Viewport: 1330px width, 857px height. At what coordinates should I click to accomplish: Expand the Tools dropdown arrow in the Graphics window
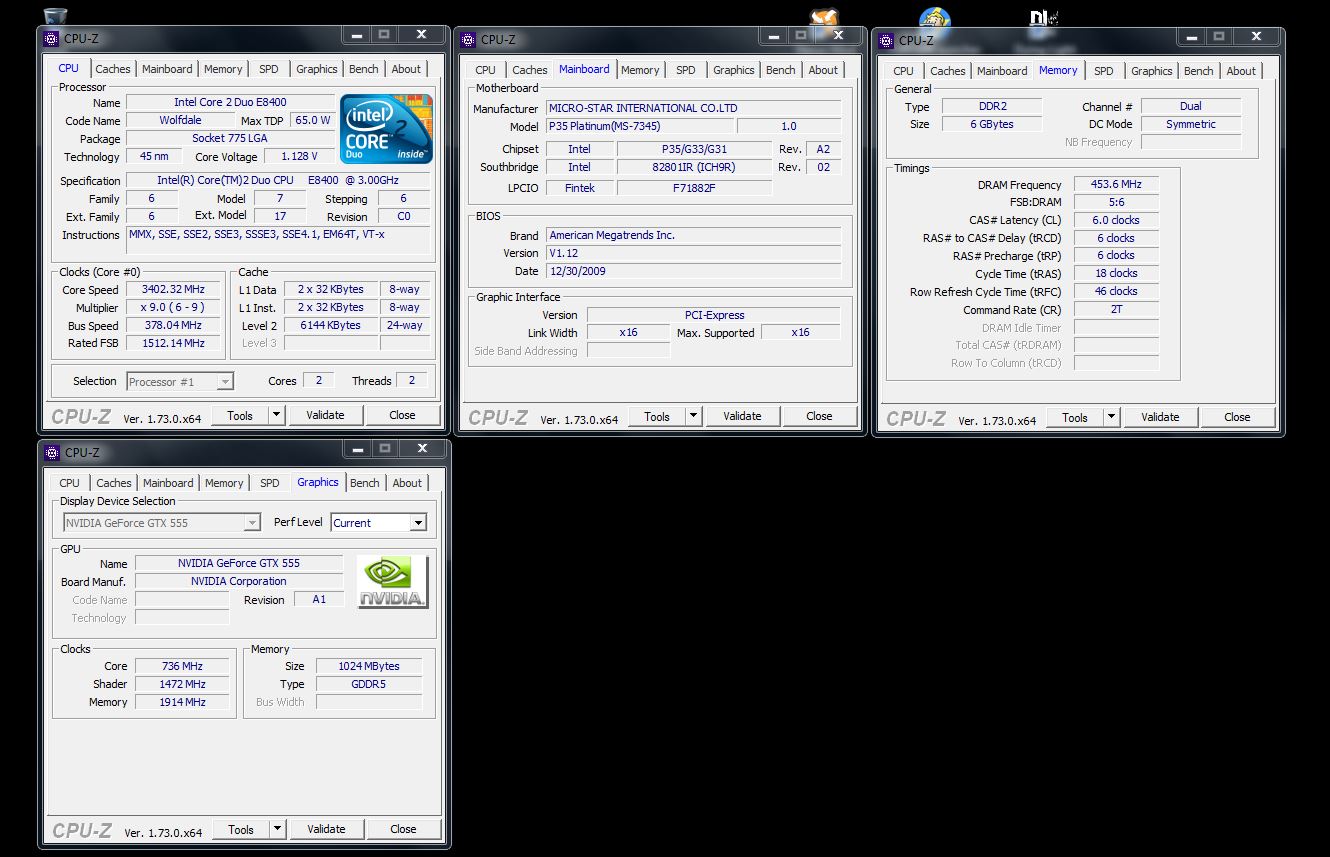pos(277,829)
